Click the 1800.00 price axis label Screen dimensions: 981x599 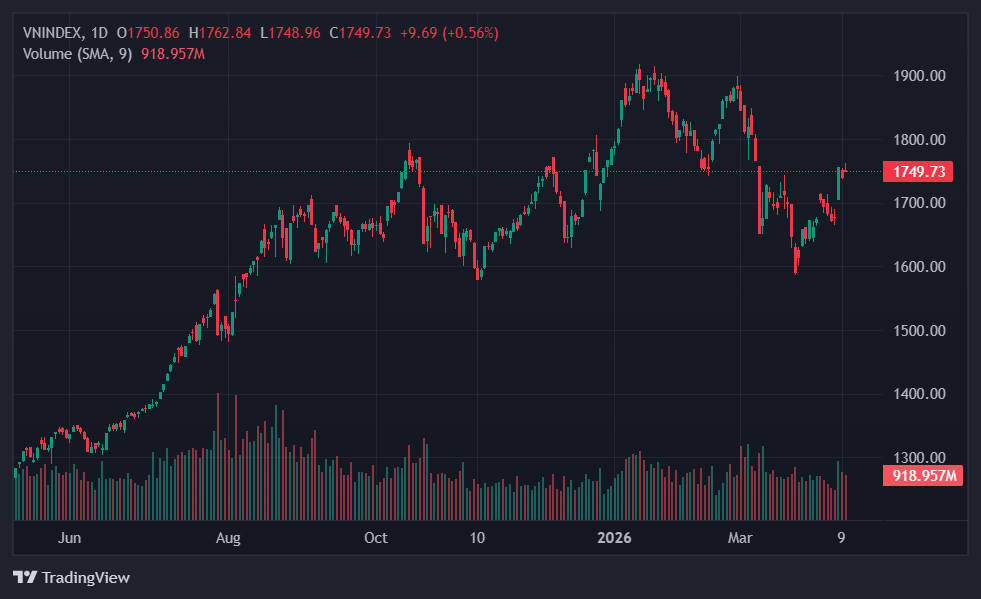(917, 140)
